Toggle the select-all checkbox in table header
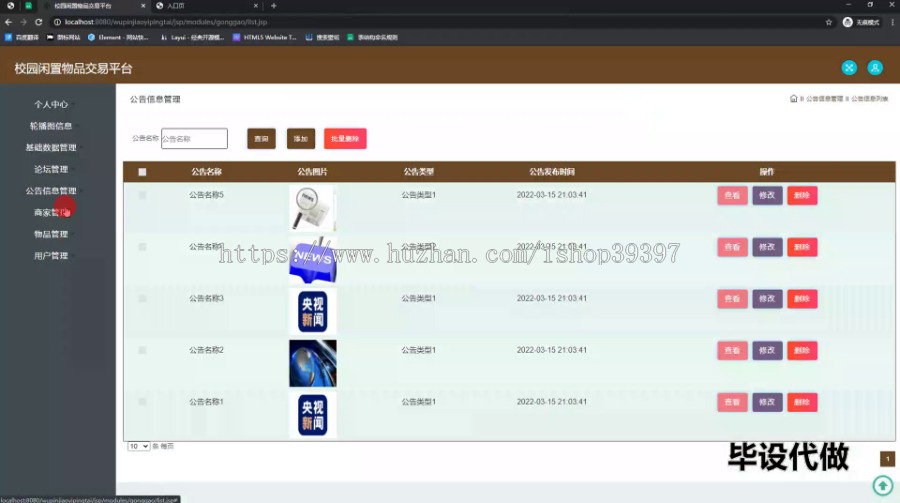 click(142, 172)
